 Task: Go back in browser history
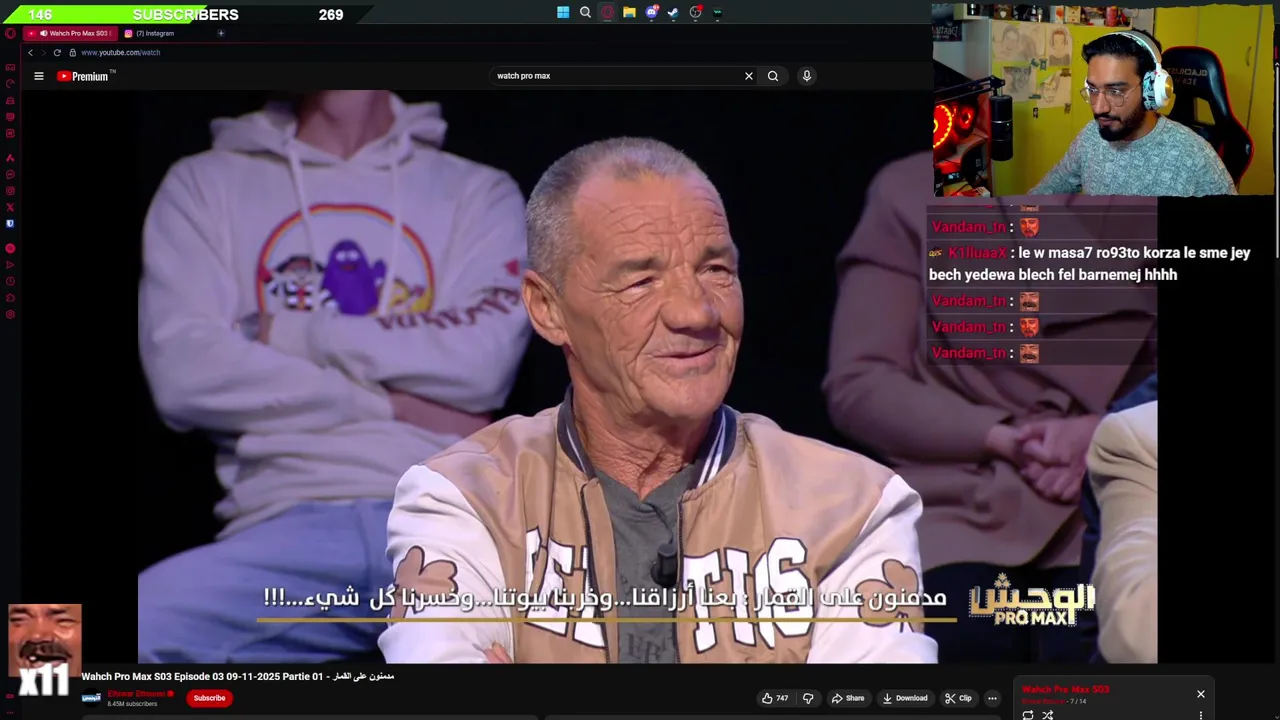(31, 52)
